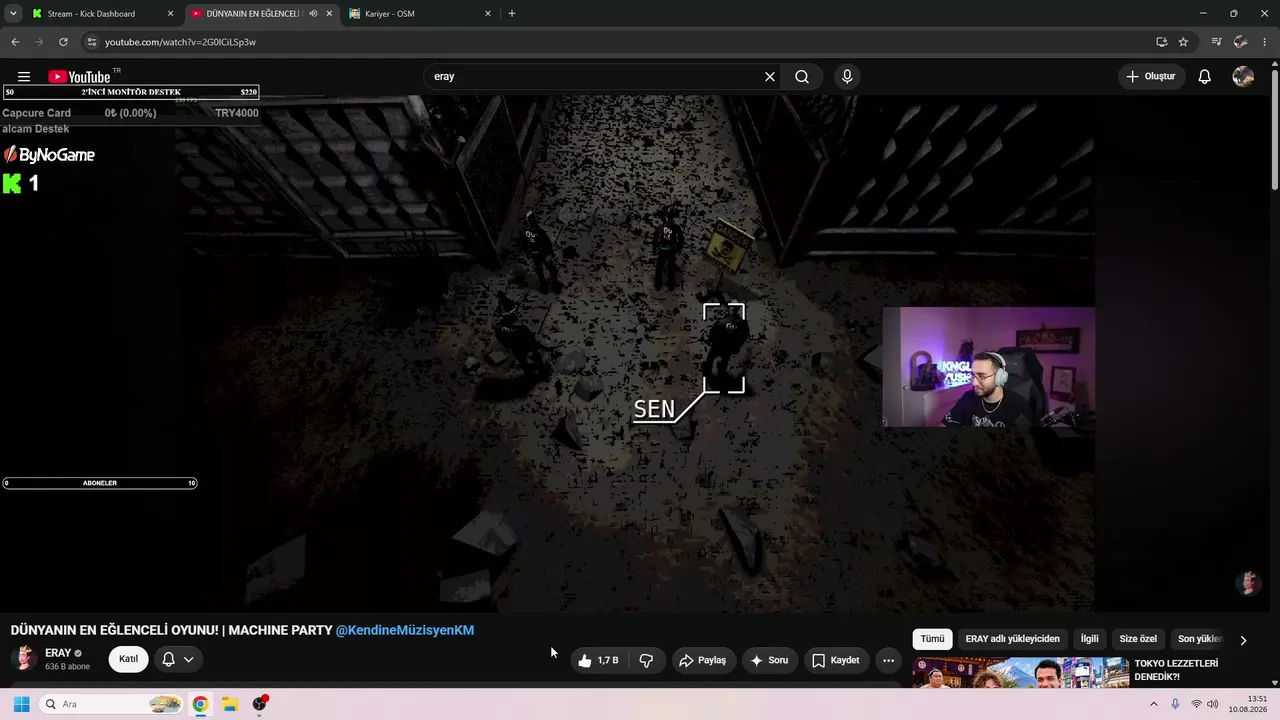The height and width of the screenshot is (720, 1280).
Task: Bookmark this page with the star
Action: pos(1183,42)
